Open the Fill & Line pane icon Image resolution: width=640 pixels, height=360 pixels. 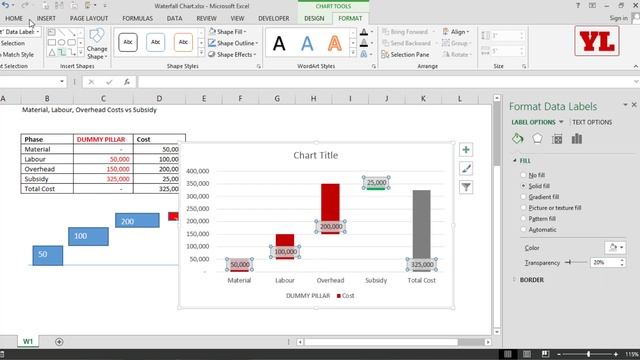518,139
